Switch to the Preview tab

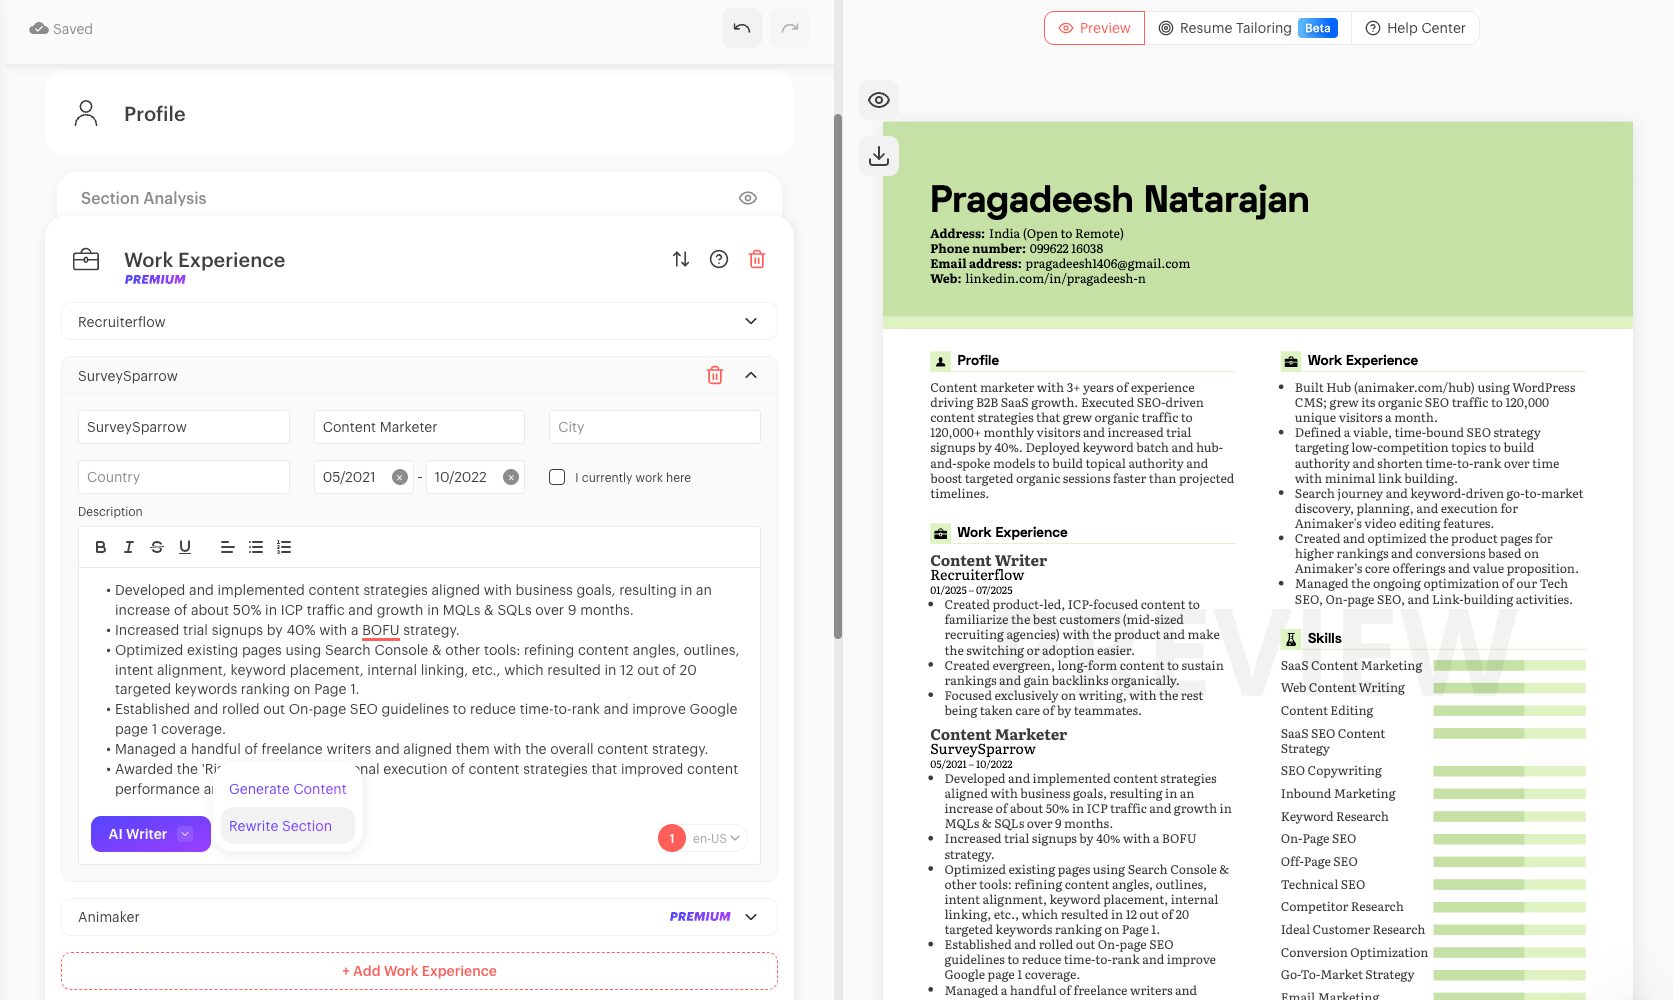point(1094,28)
